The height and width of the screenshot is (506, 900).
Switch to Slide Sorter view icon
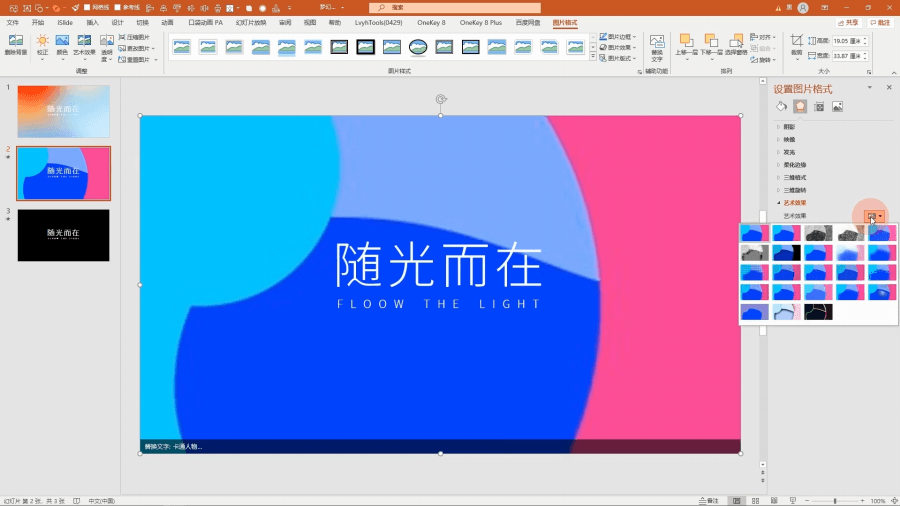tap(755, 501)
